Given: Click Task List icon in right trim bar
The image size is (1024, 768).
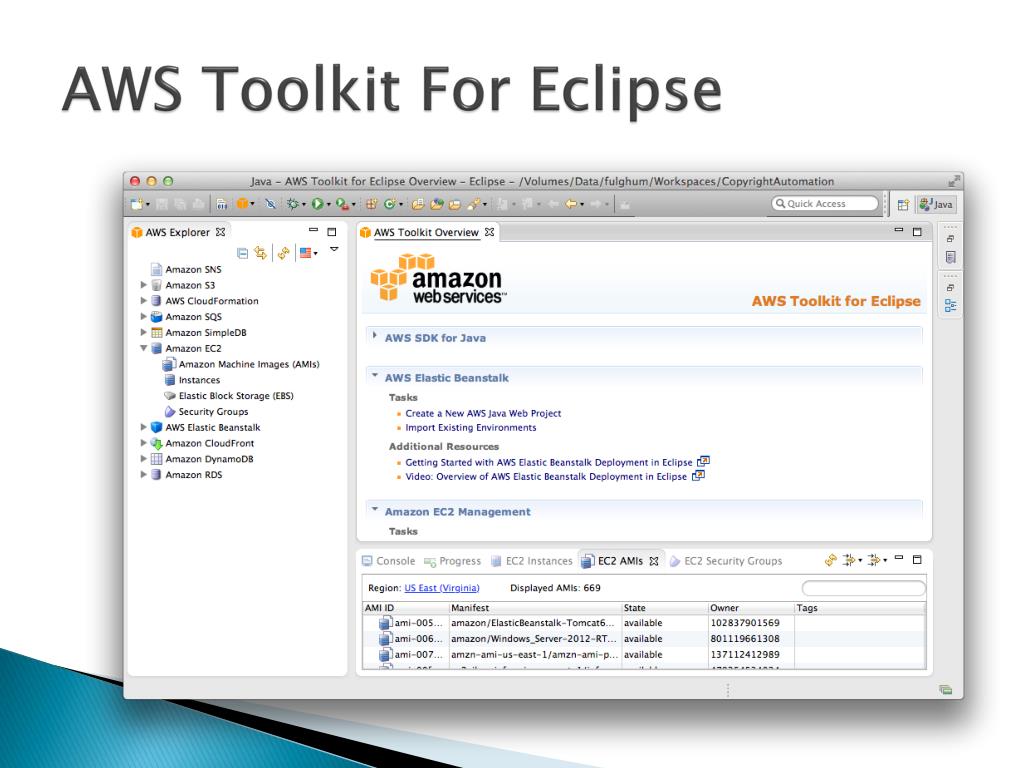Looking at the screenshot, I should [x=950, y=257].
